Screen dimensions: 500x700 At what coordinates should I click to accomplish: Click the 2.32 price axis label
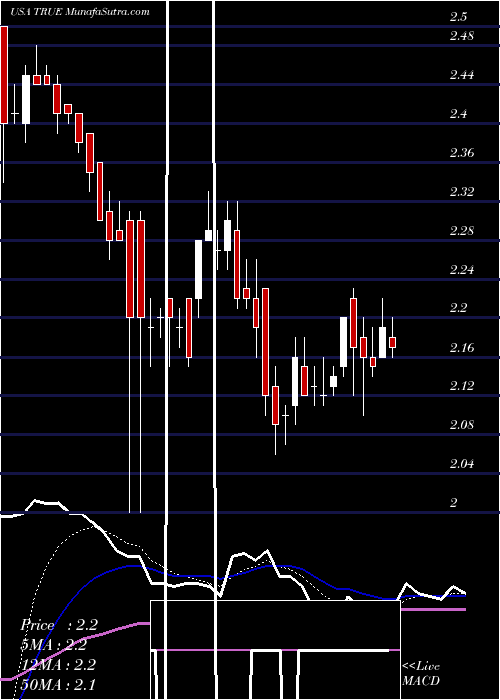tap(462, 192)
